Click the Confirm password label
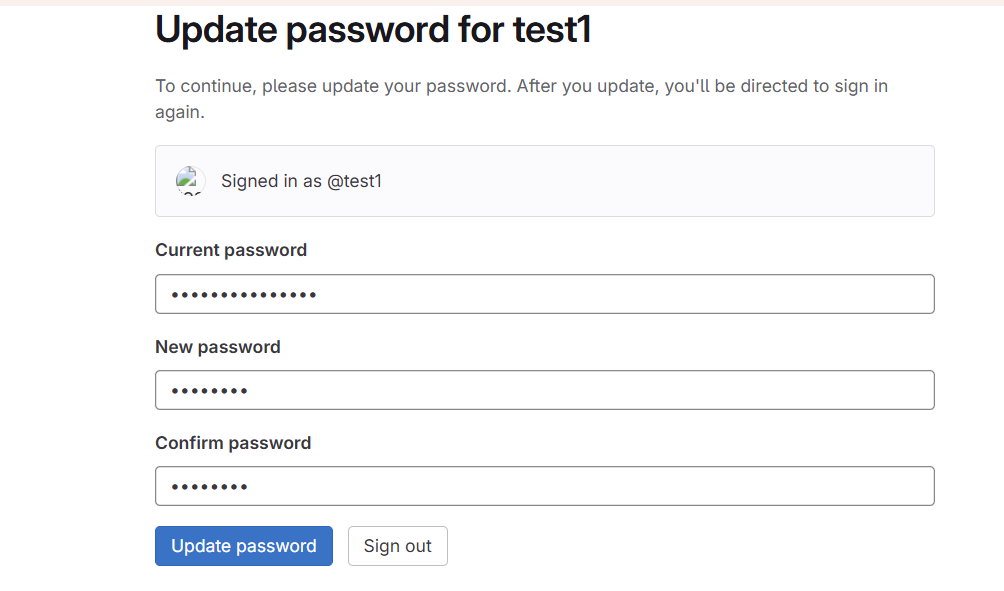This screenshot has height=591, width=1004. [233, 442]
